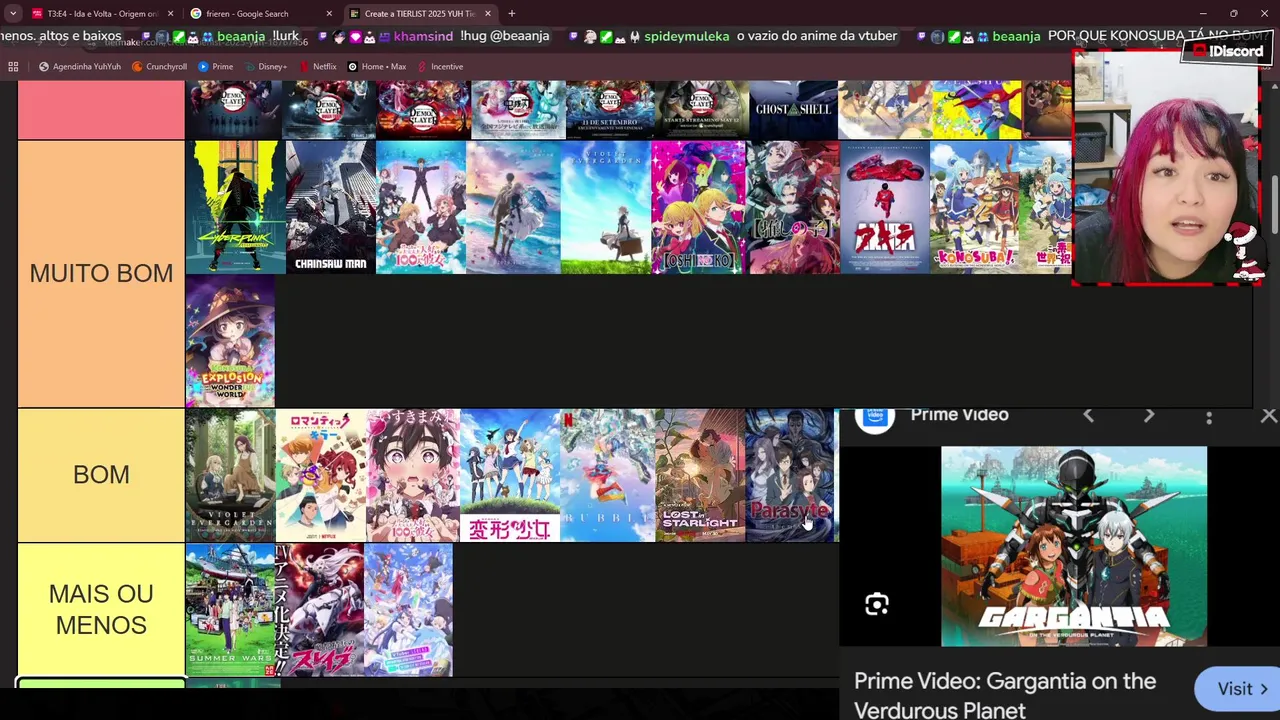
Task: Open the Netflix bookmark
Action: pos(317,67)
